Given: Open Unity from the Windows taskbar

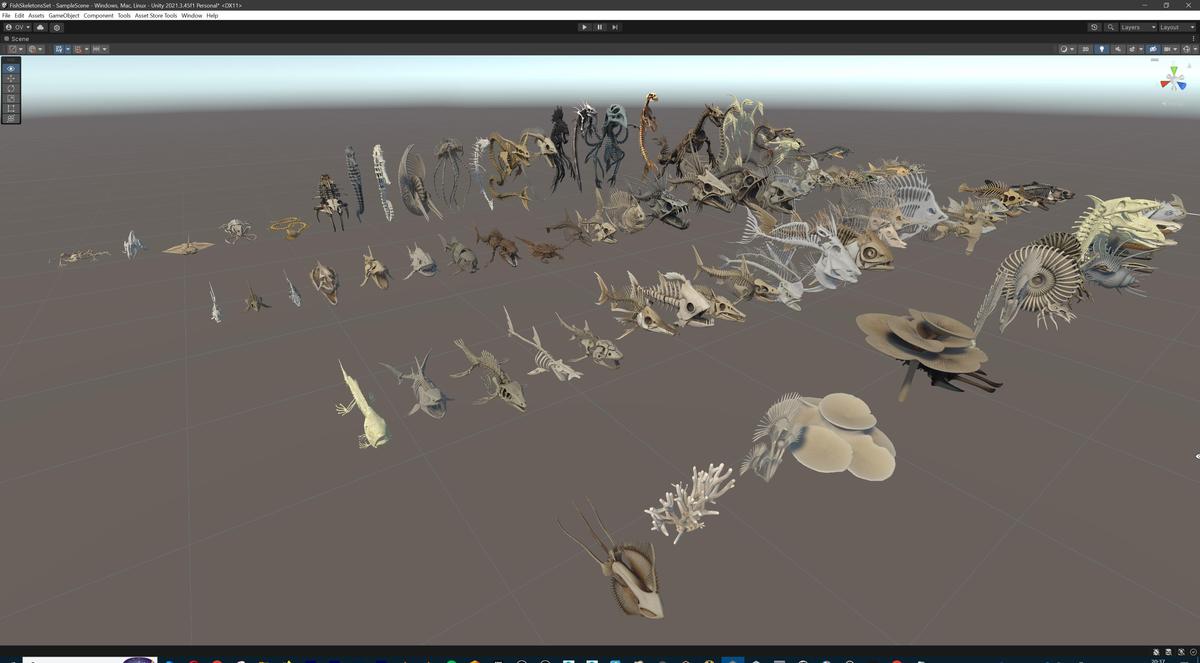Looking at the screenshot, I should pos(733,658).
